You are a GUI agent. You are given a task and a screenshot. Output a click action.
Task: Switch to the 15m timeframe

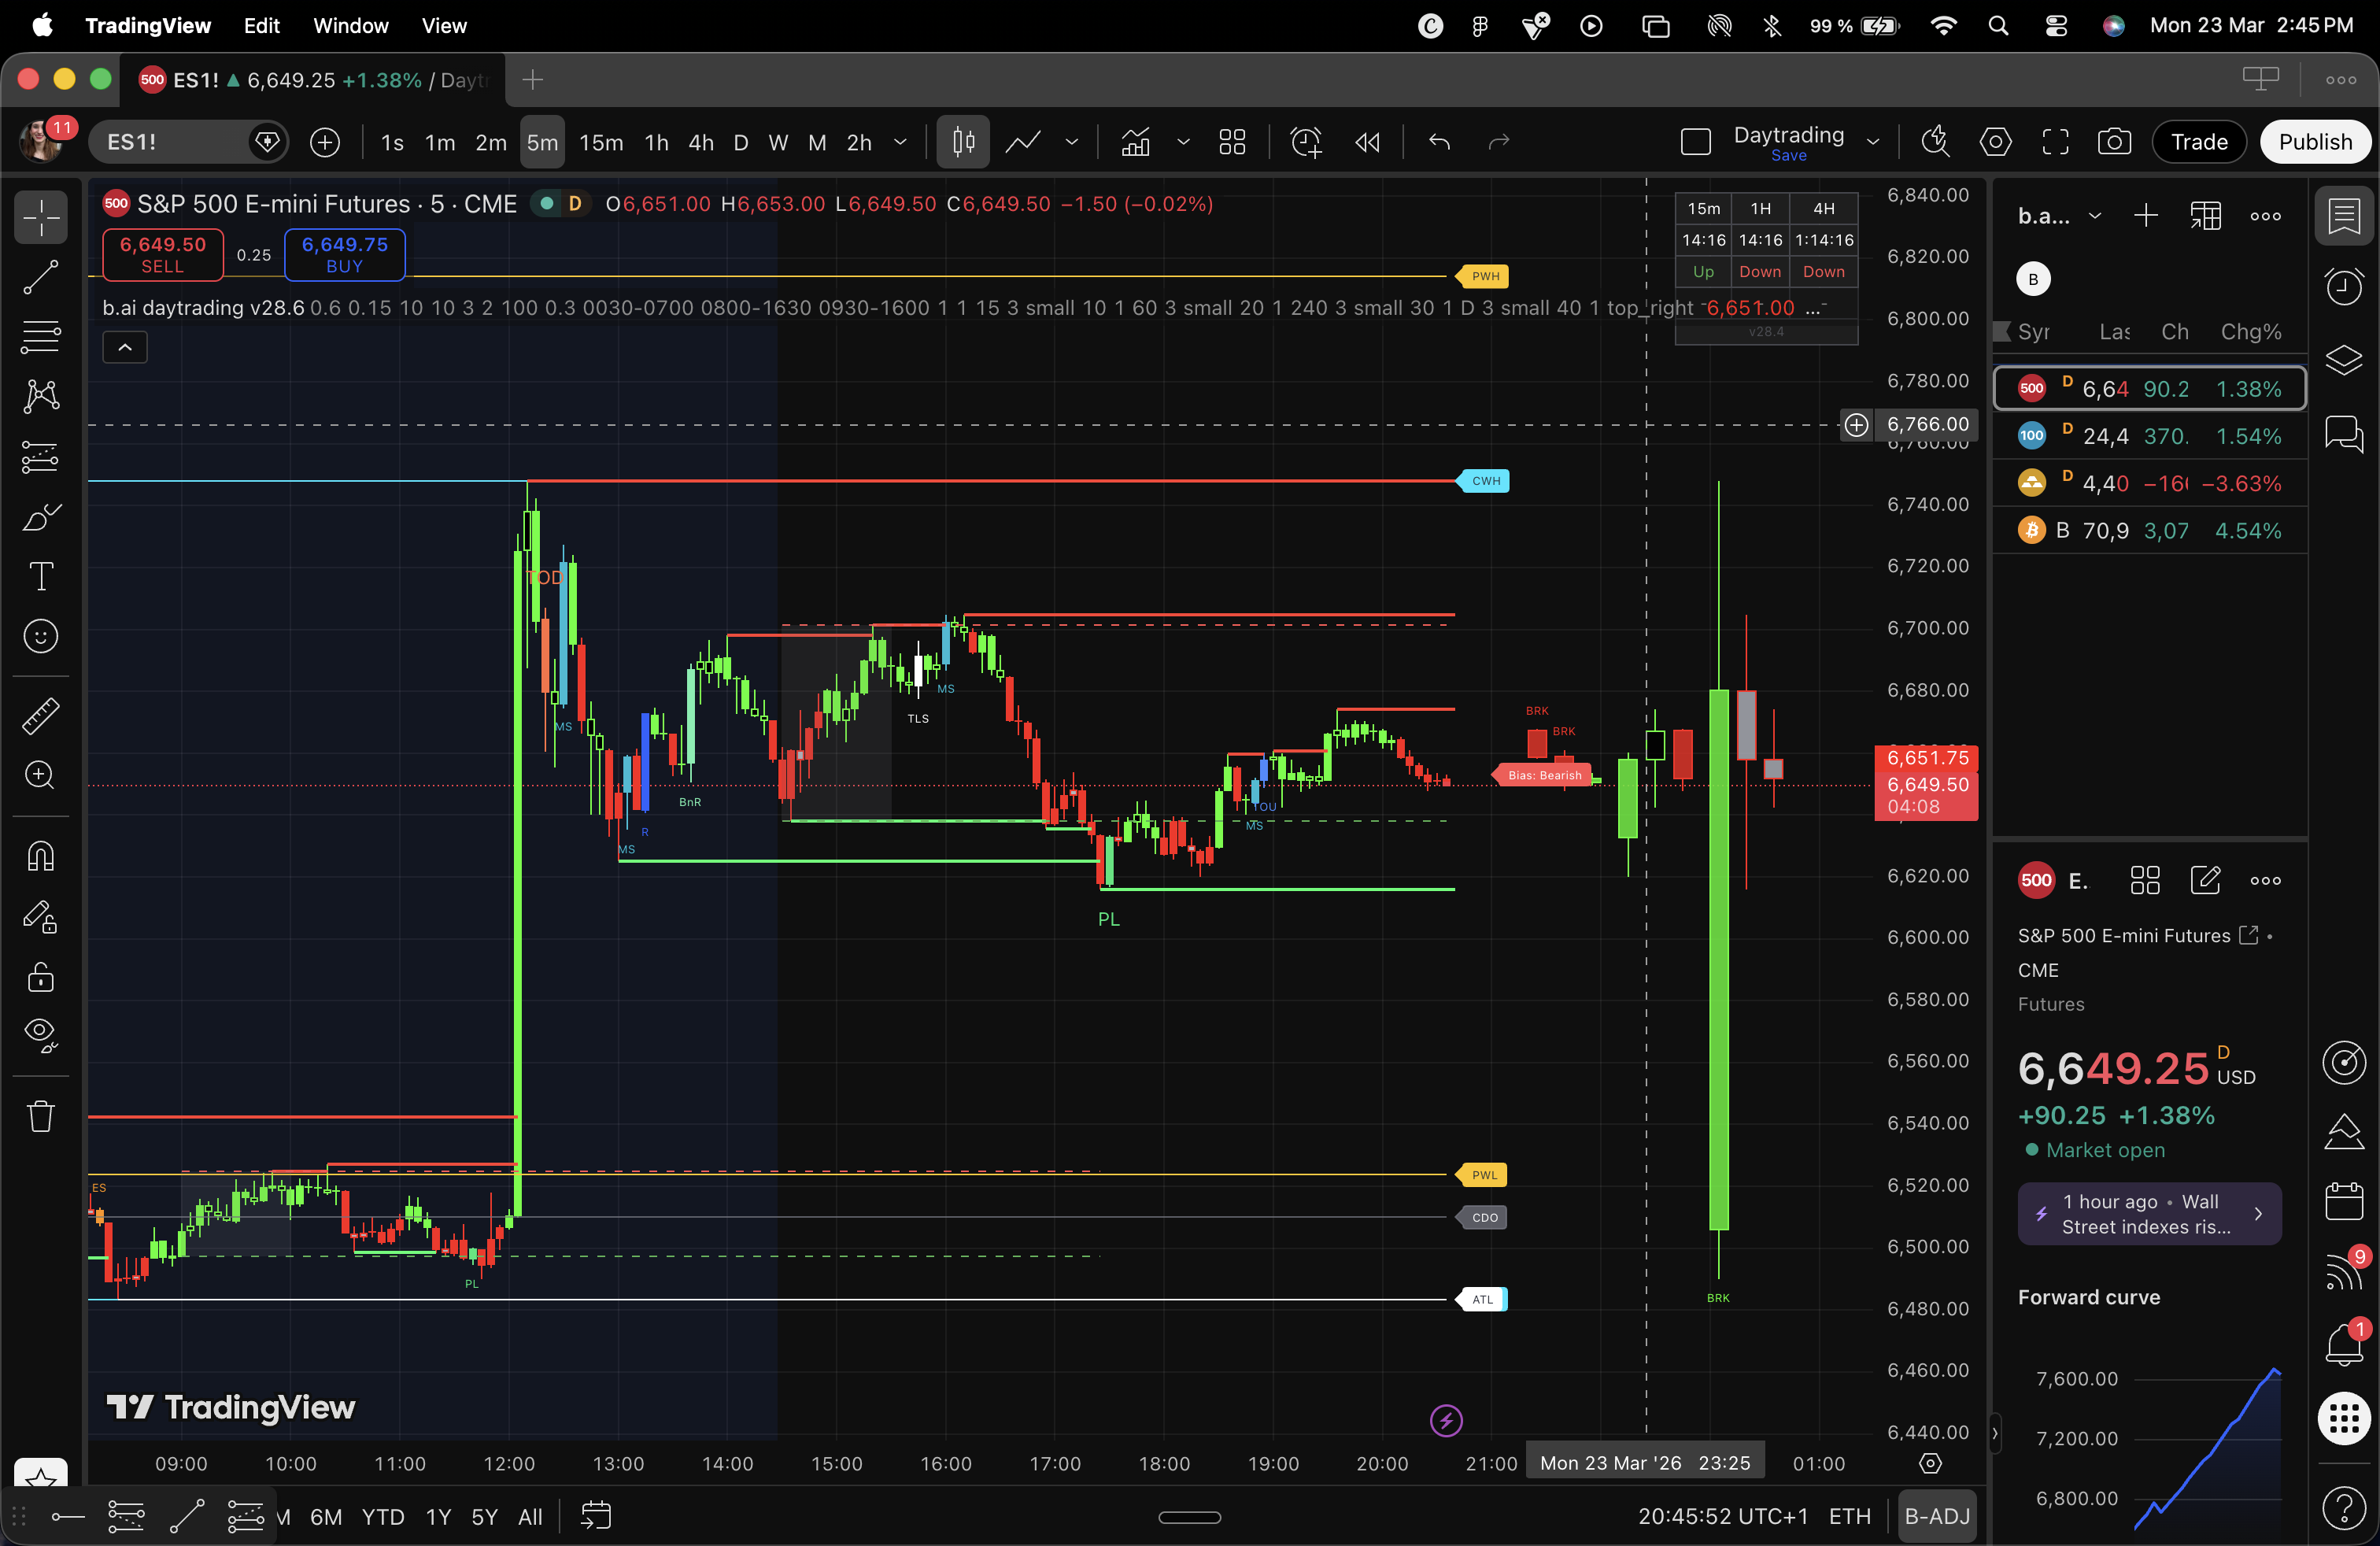pos(601,142)
